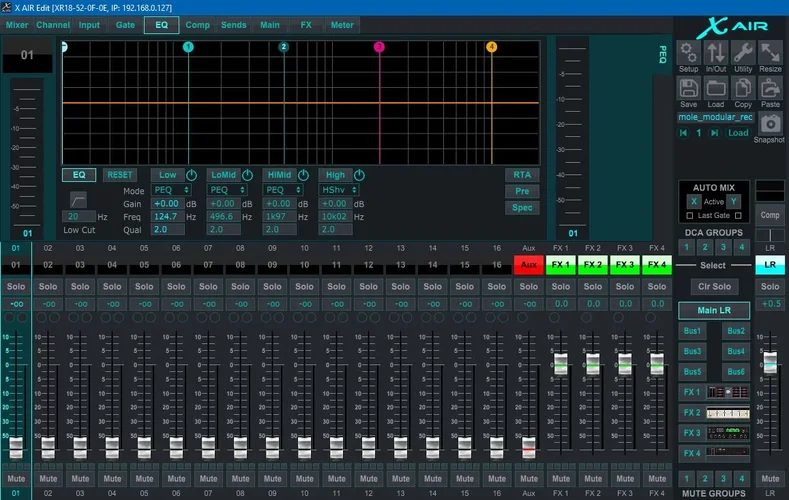Take a Snapshot with the camera icon
789x500 pixels.
pyautogui.click(x=770, y=123)
